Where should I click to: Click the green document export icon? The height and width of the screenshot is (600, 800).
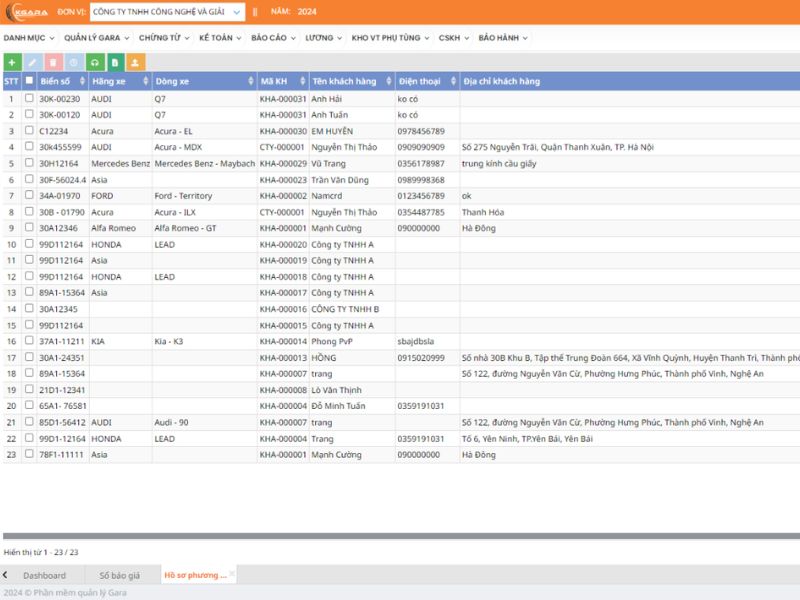click(x=116, y=62)
